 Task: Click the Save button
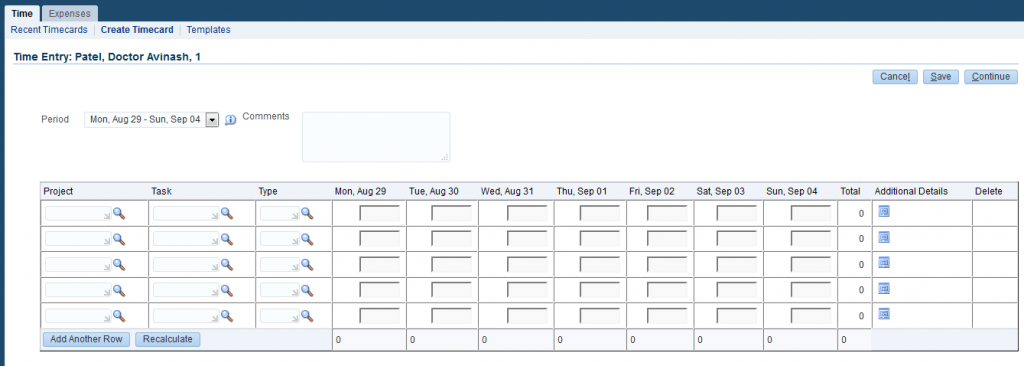[940, 76]
